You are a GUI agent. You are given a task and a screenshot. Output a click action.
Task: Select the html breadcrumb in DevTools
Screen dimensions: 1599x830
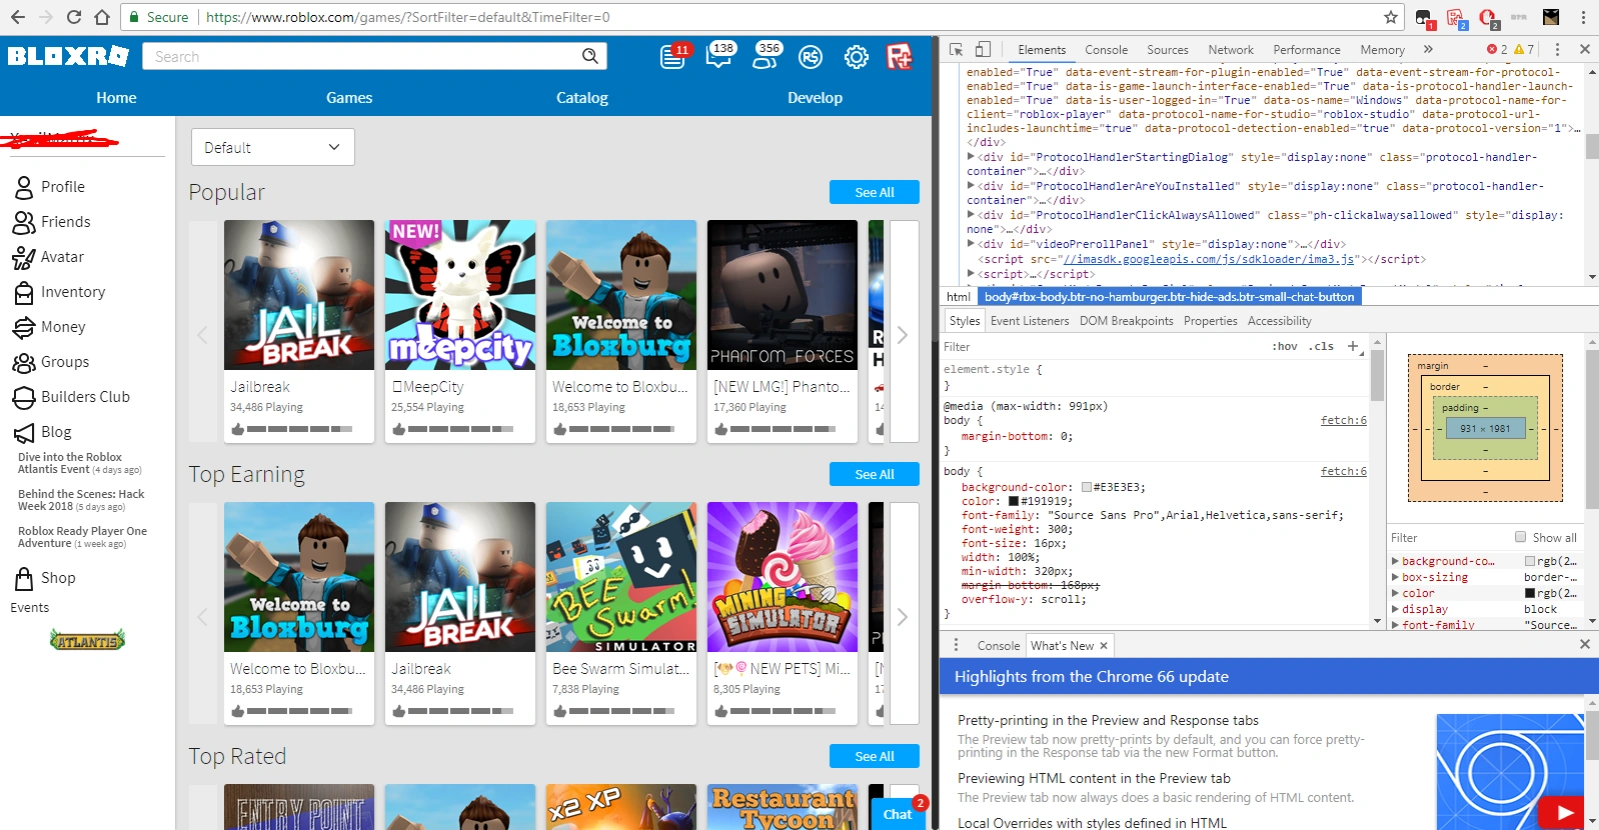[958, 297]
